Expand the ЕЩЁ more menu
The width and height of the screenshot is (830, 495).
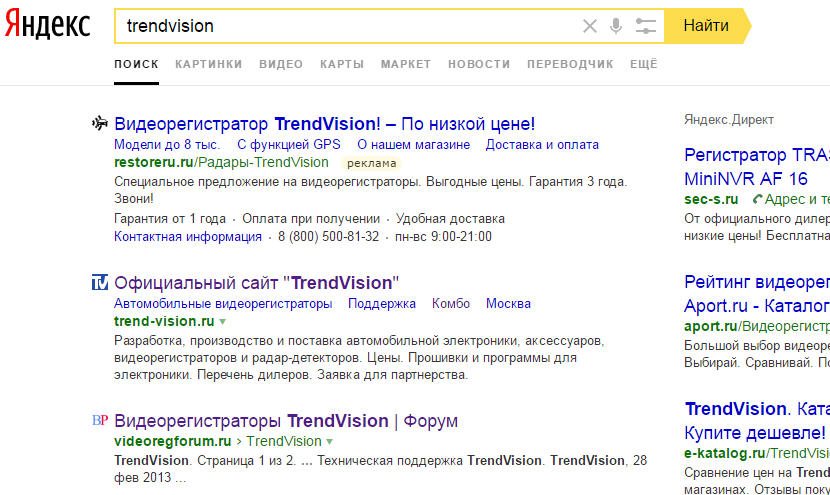[x=644, y=64]
